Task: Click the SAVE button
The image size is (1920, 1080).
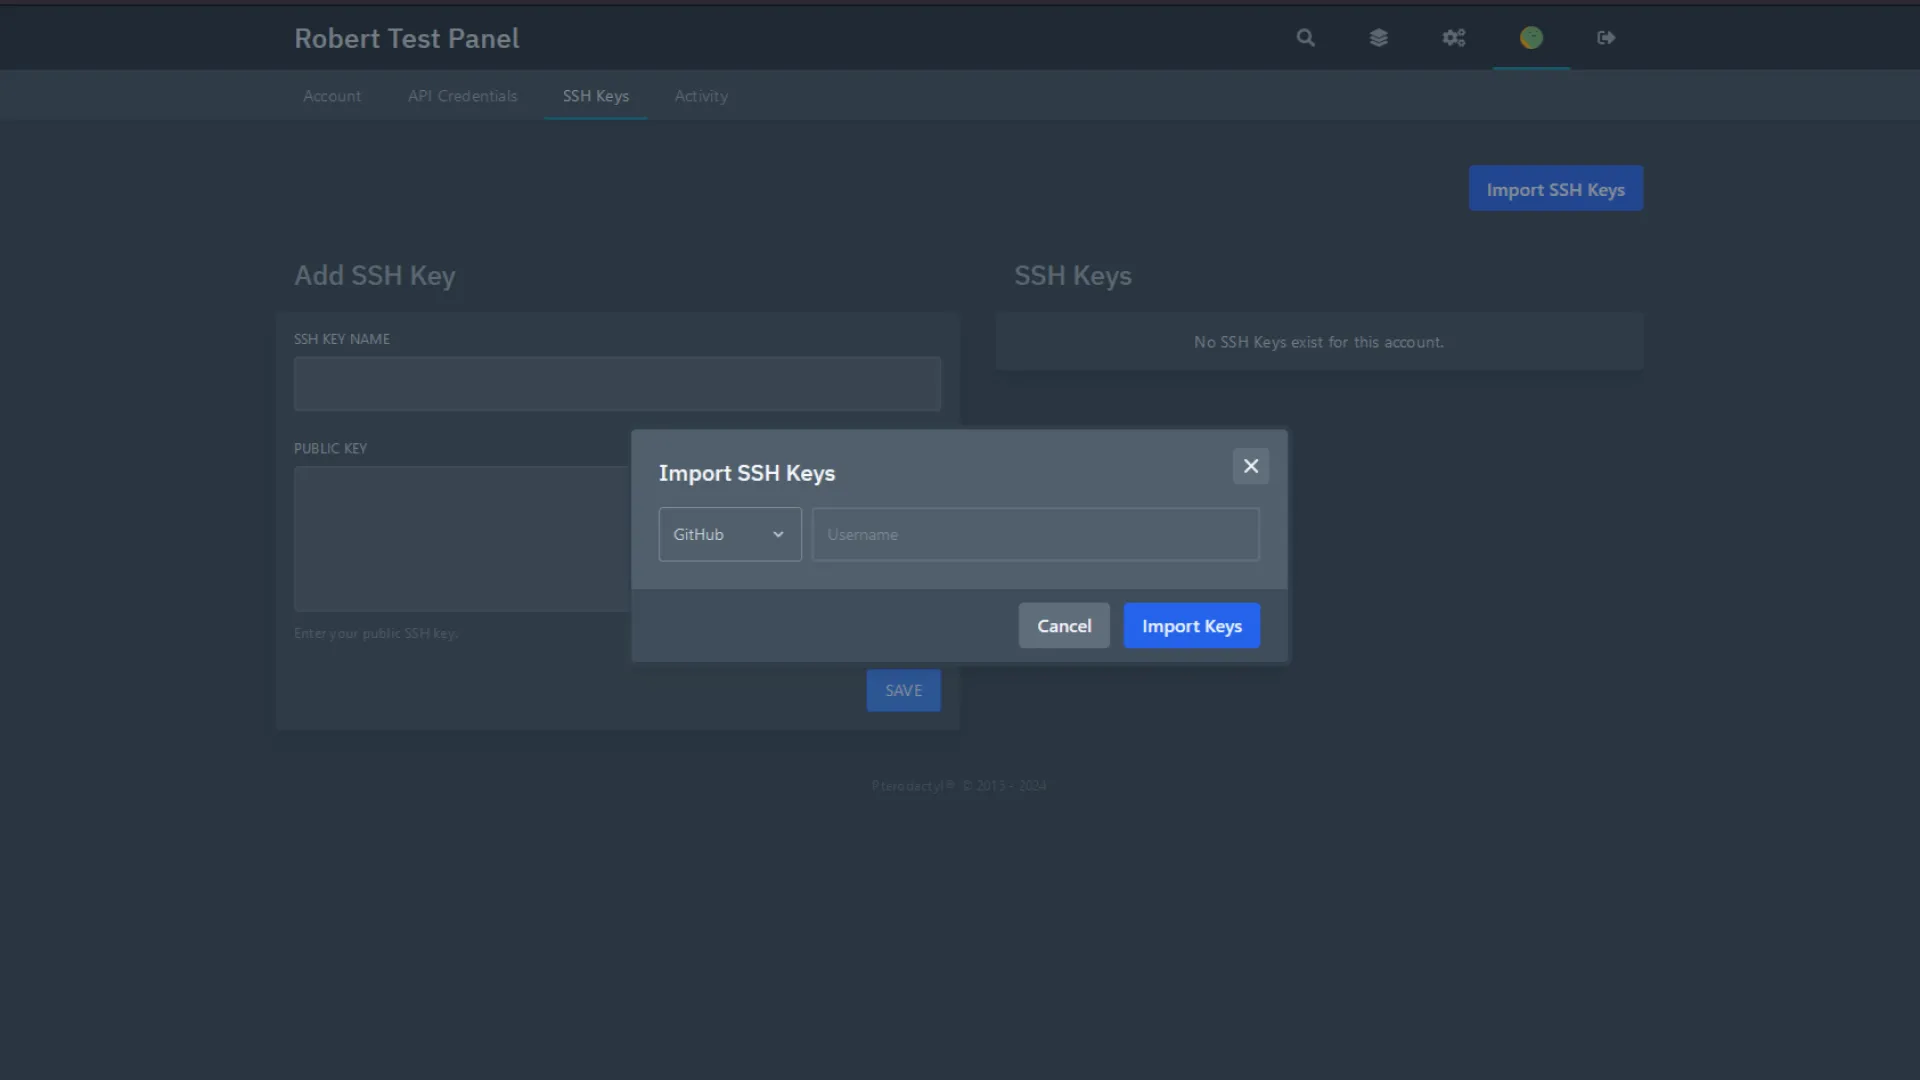Action: [903, 690]
